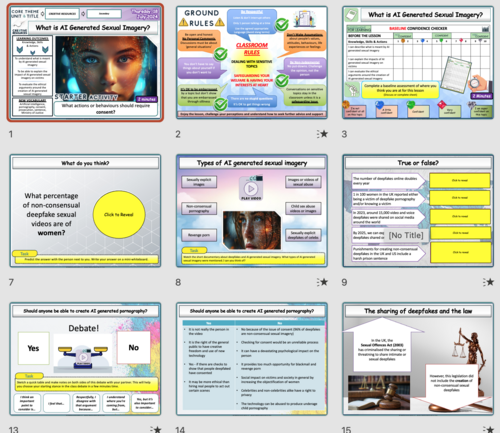The image size is (500, 433).
Task: Select the Debate Yes/No slide thumbnail
Action: click(x=85, y=359)
